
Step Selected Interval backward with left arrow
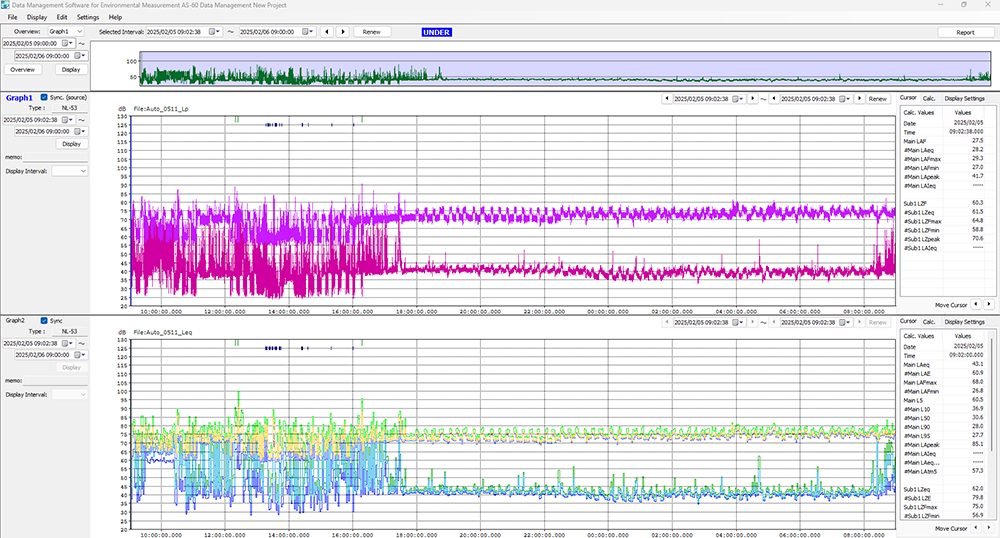point(327,32)
